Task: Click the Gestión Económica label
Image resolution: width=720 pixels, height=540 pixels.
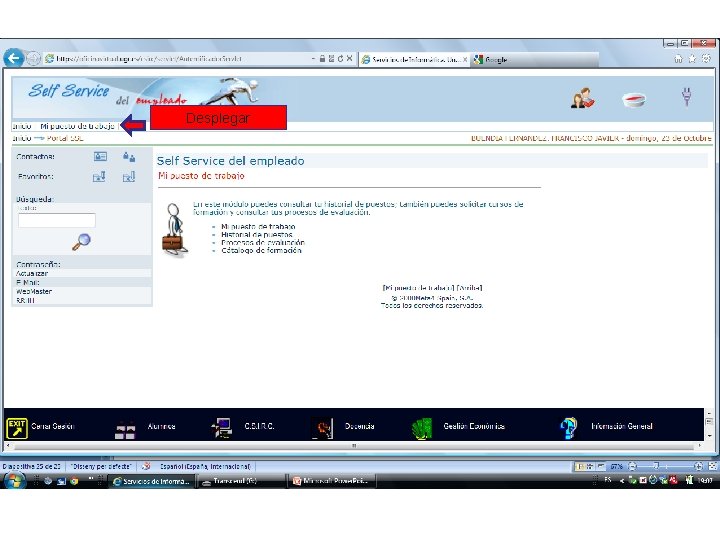Action: point(474,426)
